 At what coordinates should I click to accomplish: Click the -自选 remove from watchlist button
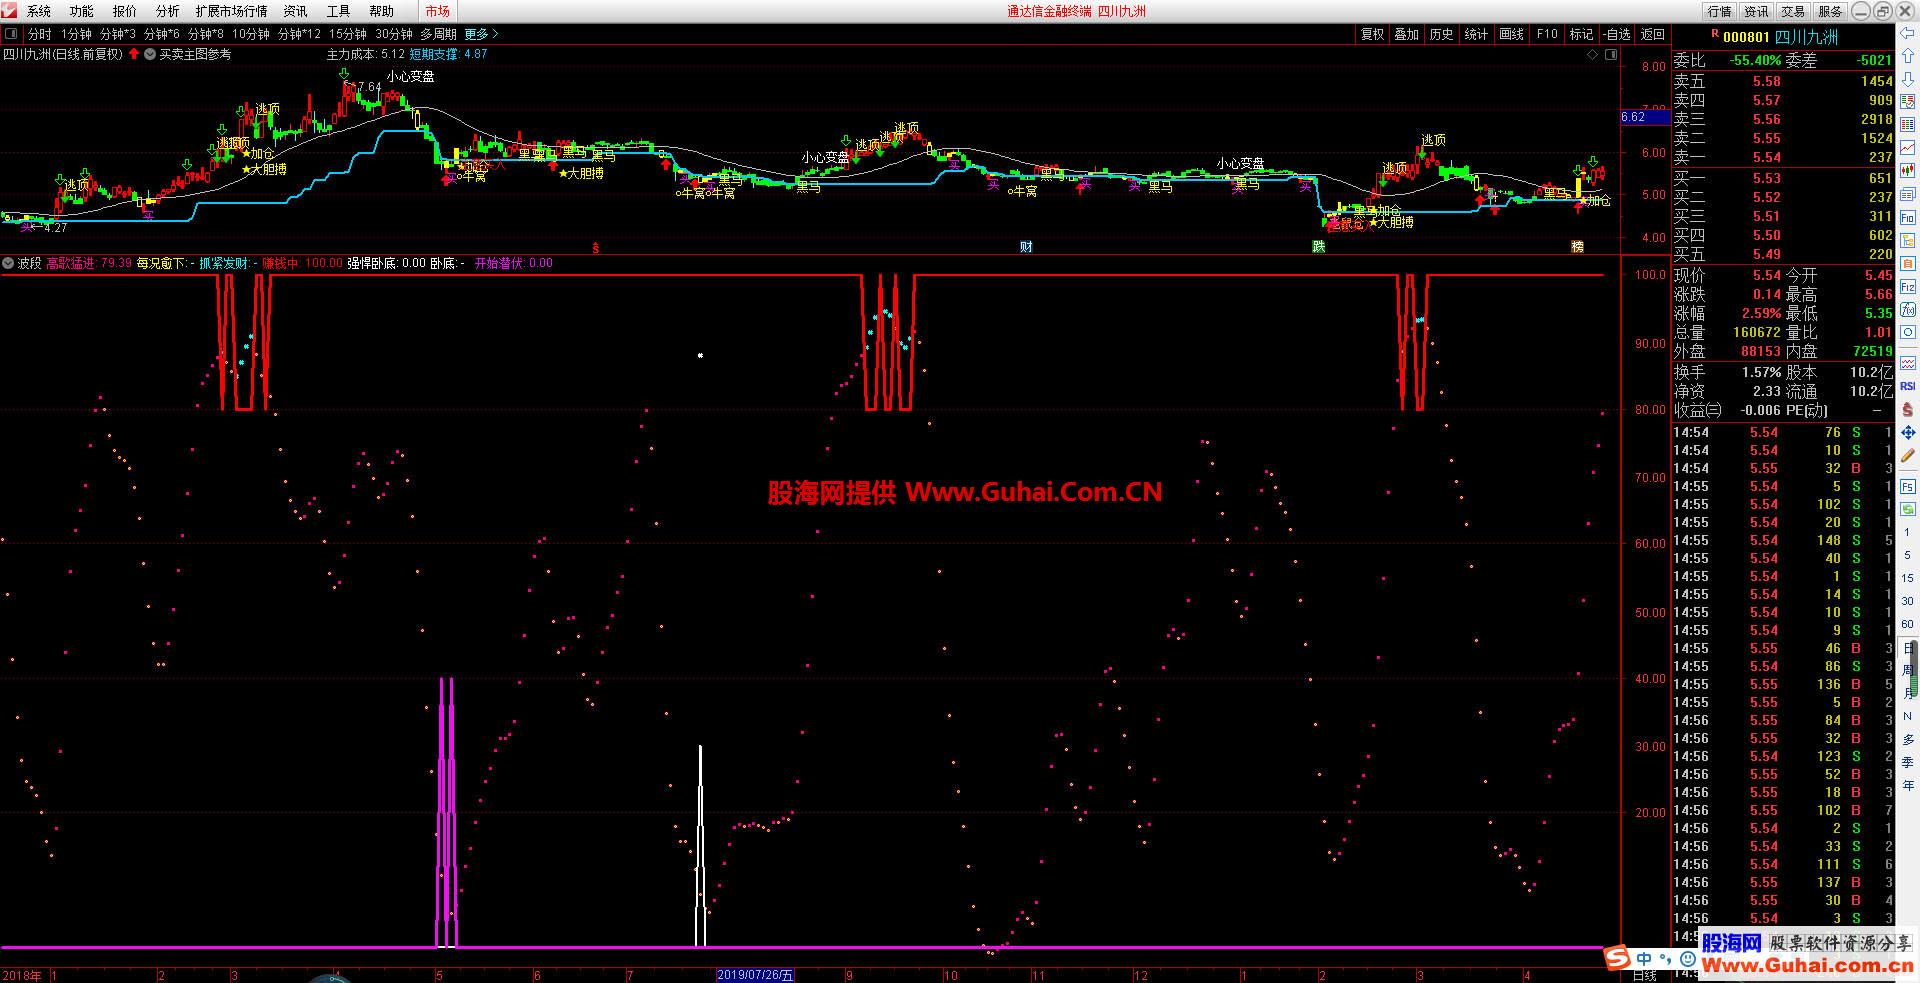[x=1617, y=34]
